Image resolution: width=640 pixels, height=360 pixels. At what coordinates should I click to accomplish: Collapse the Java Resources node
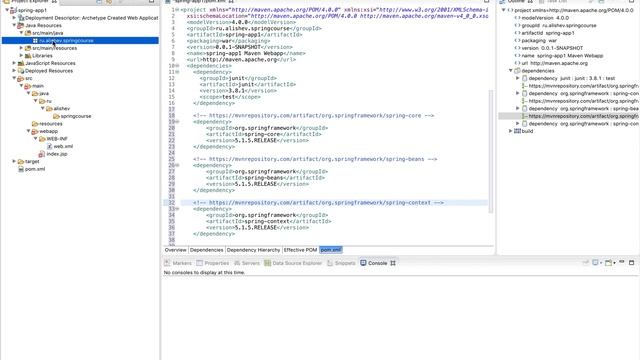(14, 25)
